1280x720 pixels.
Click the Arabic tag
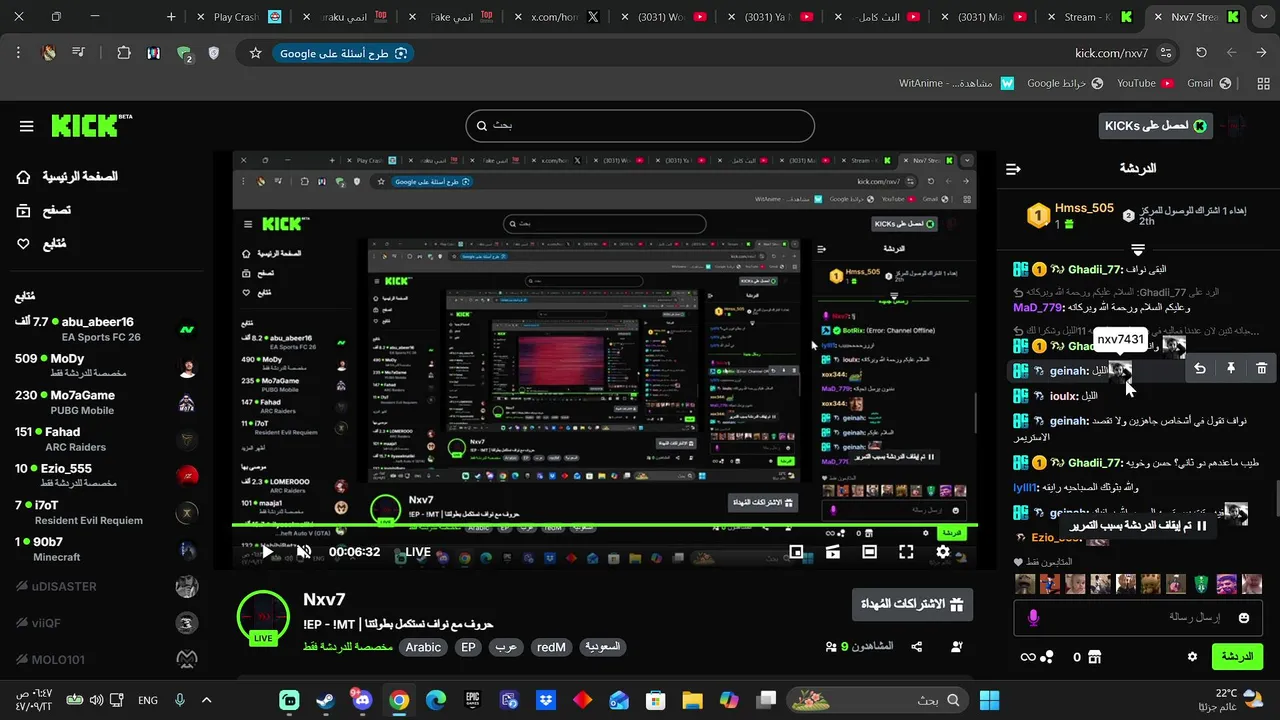tap(423, 647)
